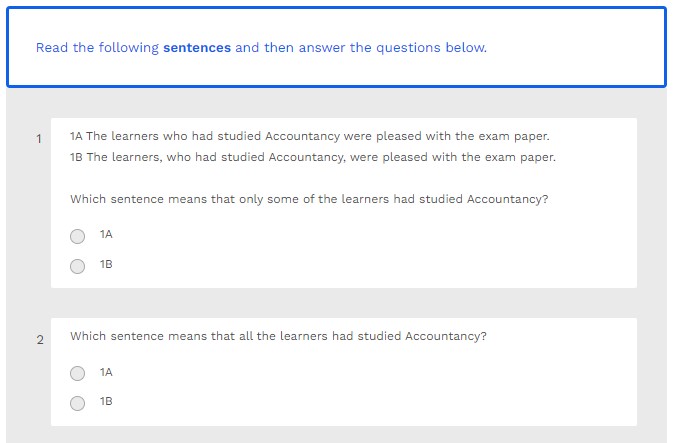Viewport: 677px width, 443px height.
Task: Choose the 1B radio button under question 2
Action: click(78, 403)
